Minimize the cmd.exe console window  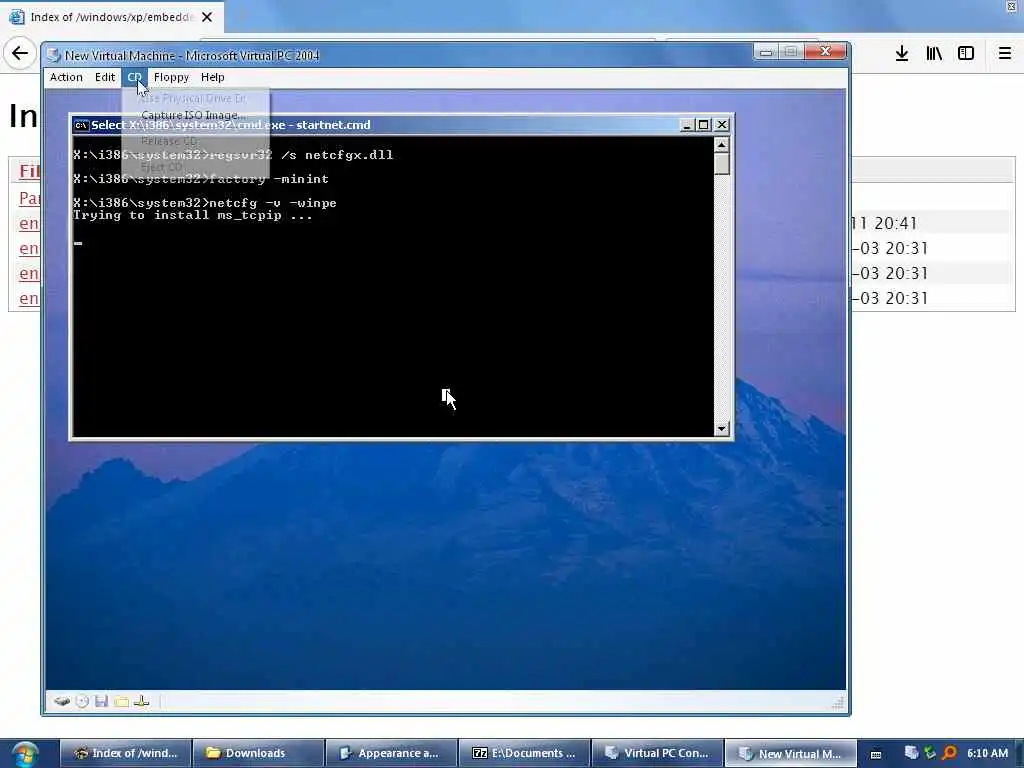click(x=686, y=125)
